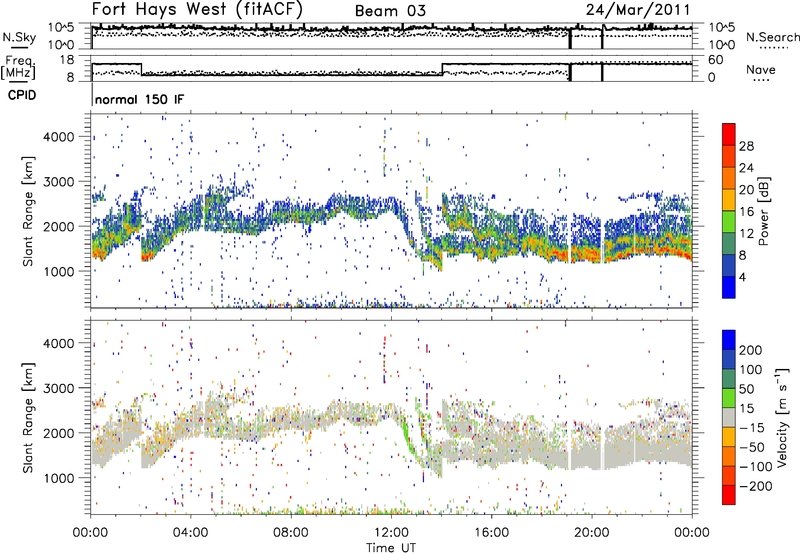This screenshot has width=800, height=554.
Task: Click the '12:00' time axis label
Action: (x=391, y=533)
